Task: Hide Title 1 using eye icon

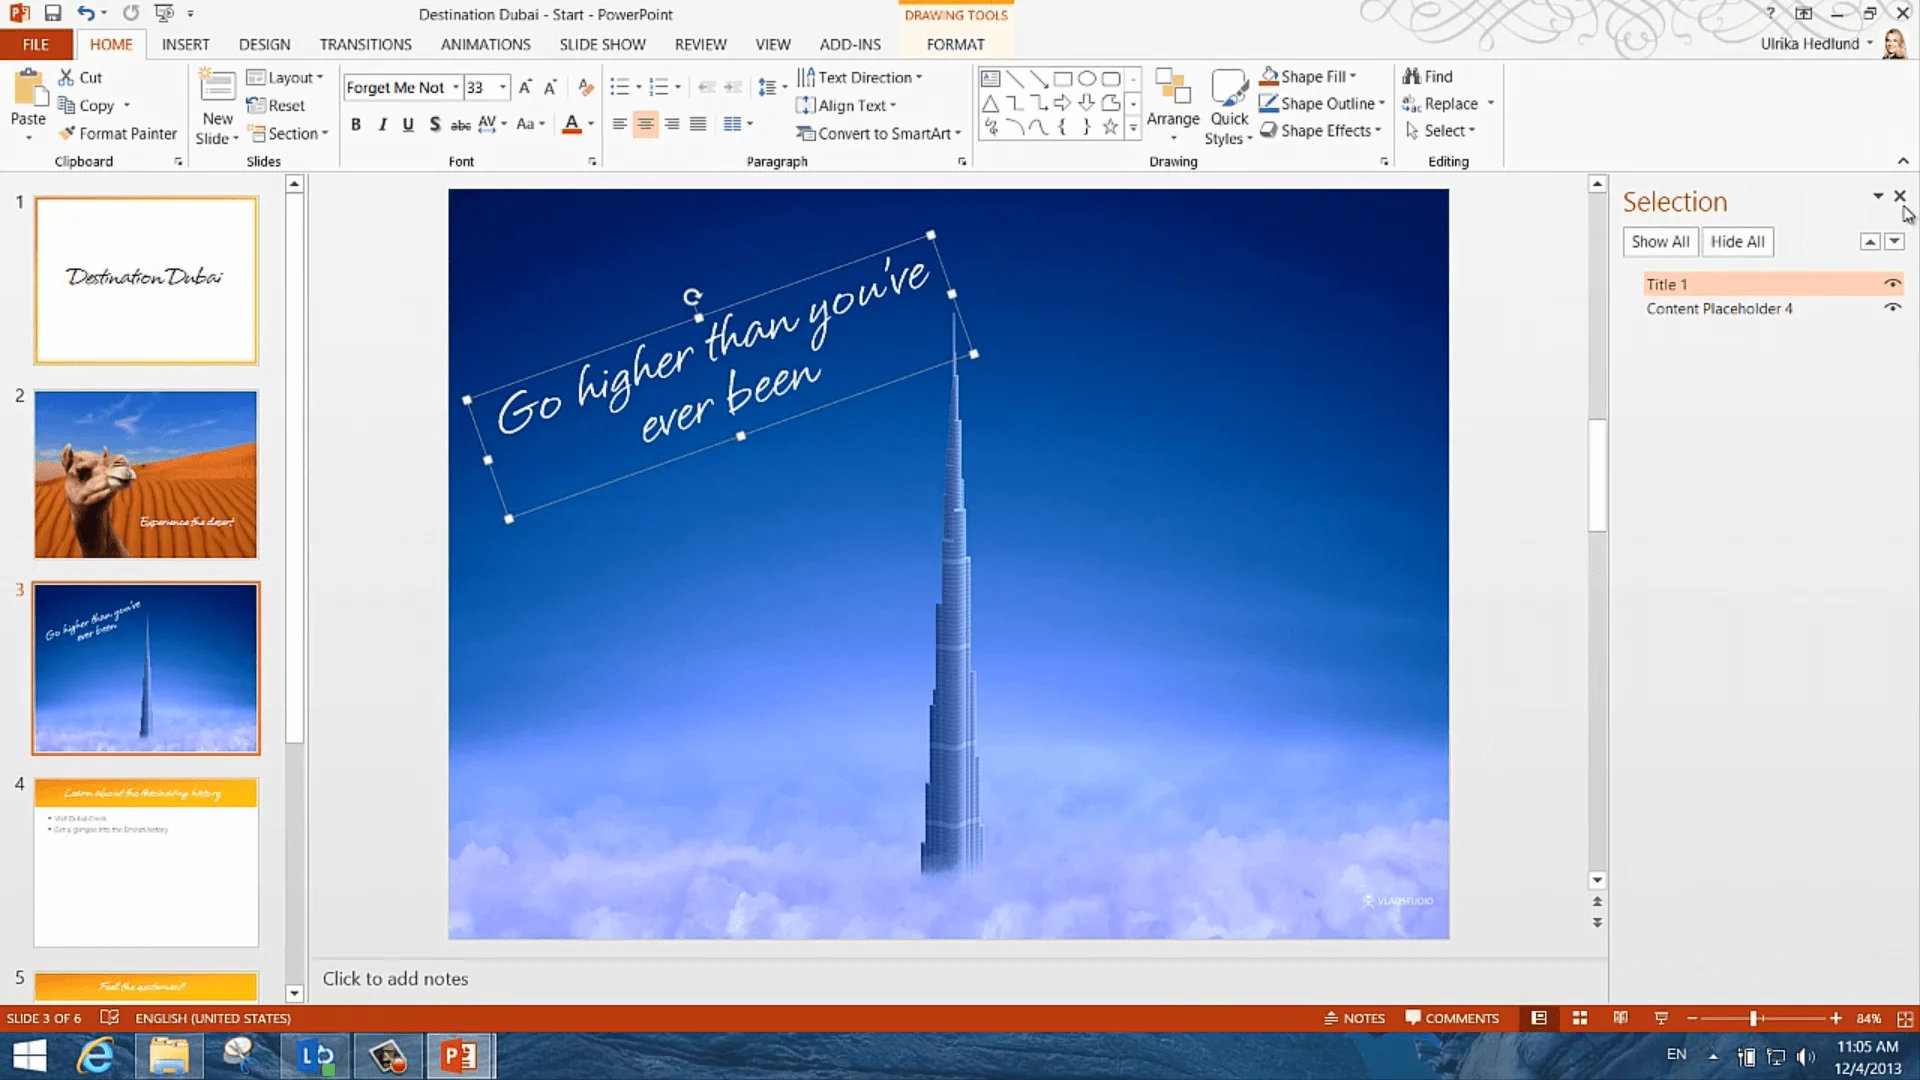Action: coord(1892,284)
